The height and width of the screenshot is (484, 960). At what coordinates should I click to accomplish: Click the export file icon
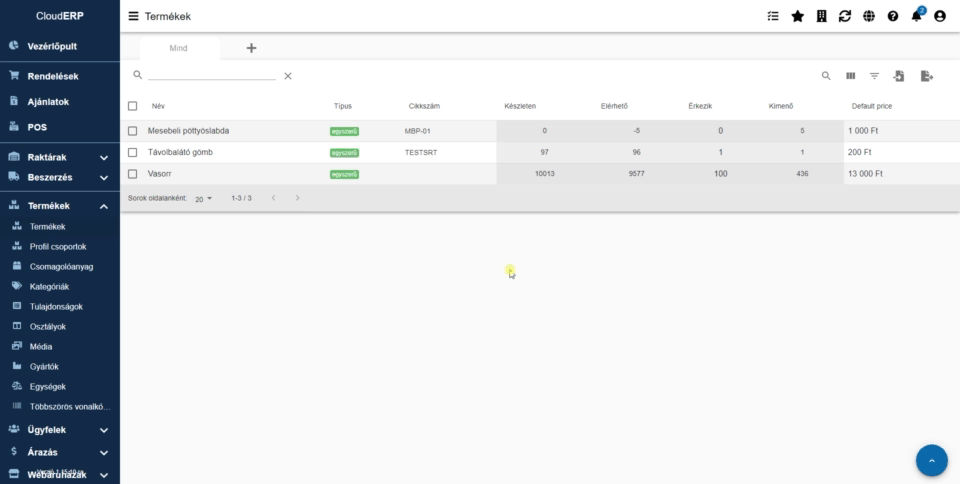click(926, 76)
